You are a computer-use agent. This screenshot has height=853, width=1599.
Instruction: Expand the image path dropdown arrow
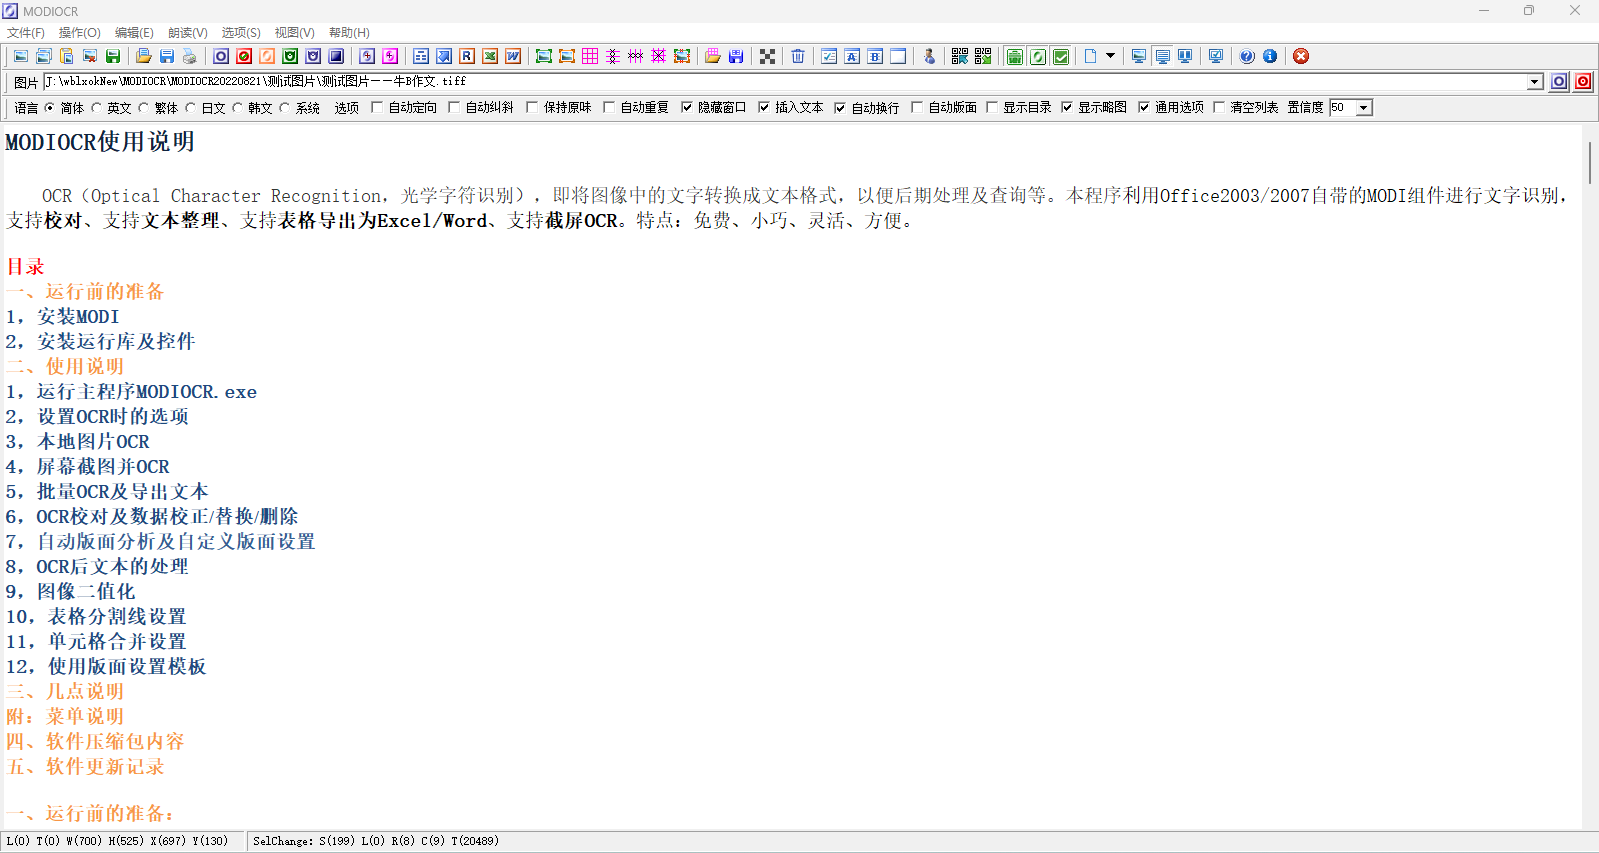pos(1535,82)
